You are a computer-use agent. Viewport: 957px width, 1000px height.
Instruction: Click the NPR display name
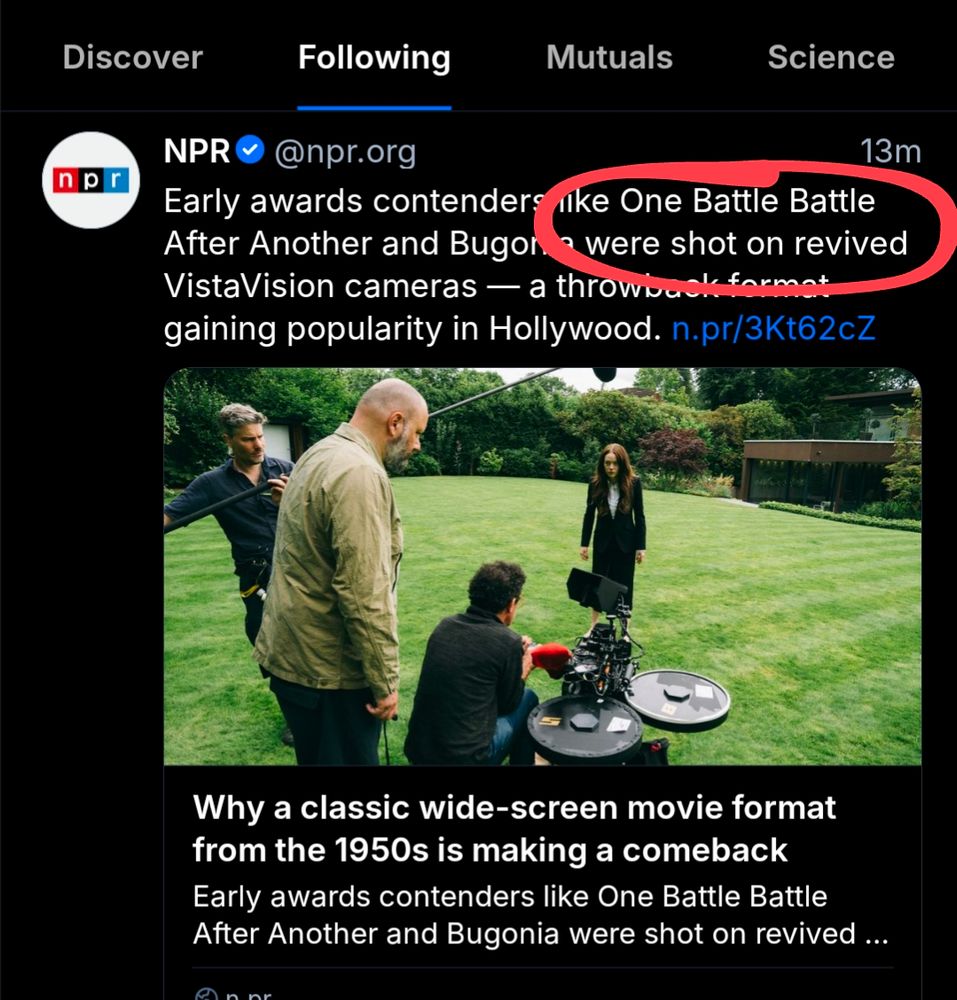click(x=196, y=152)
